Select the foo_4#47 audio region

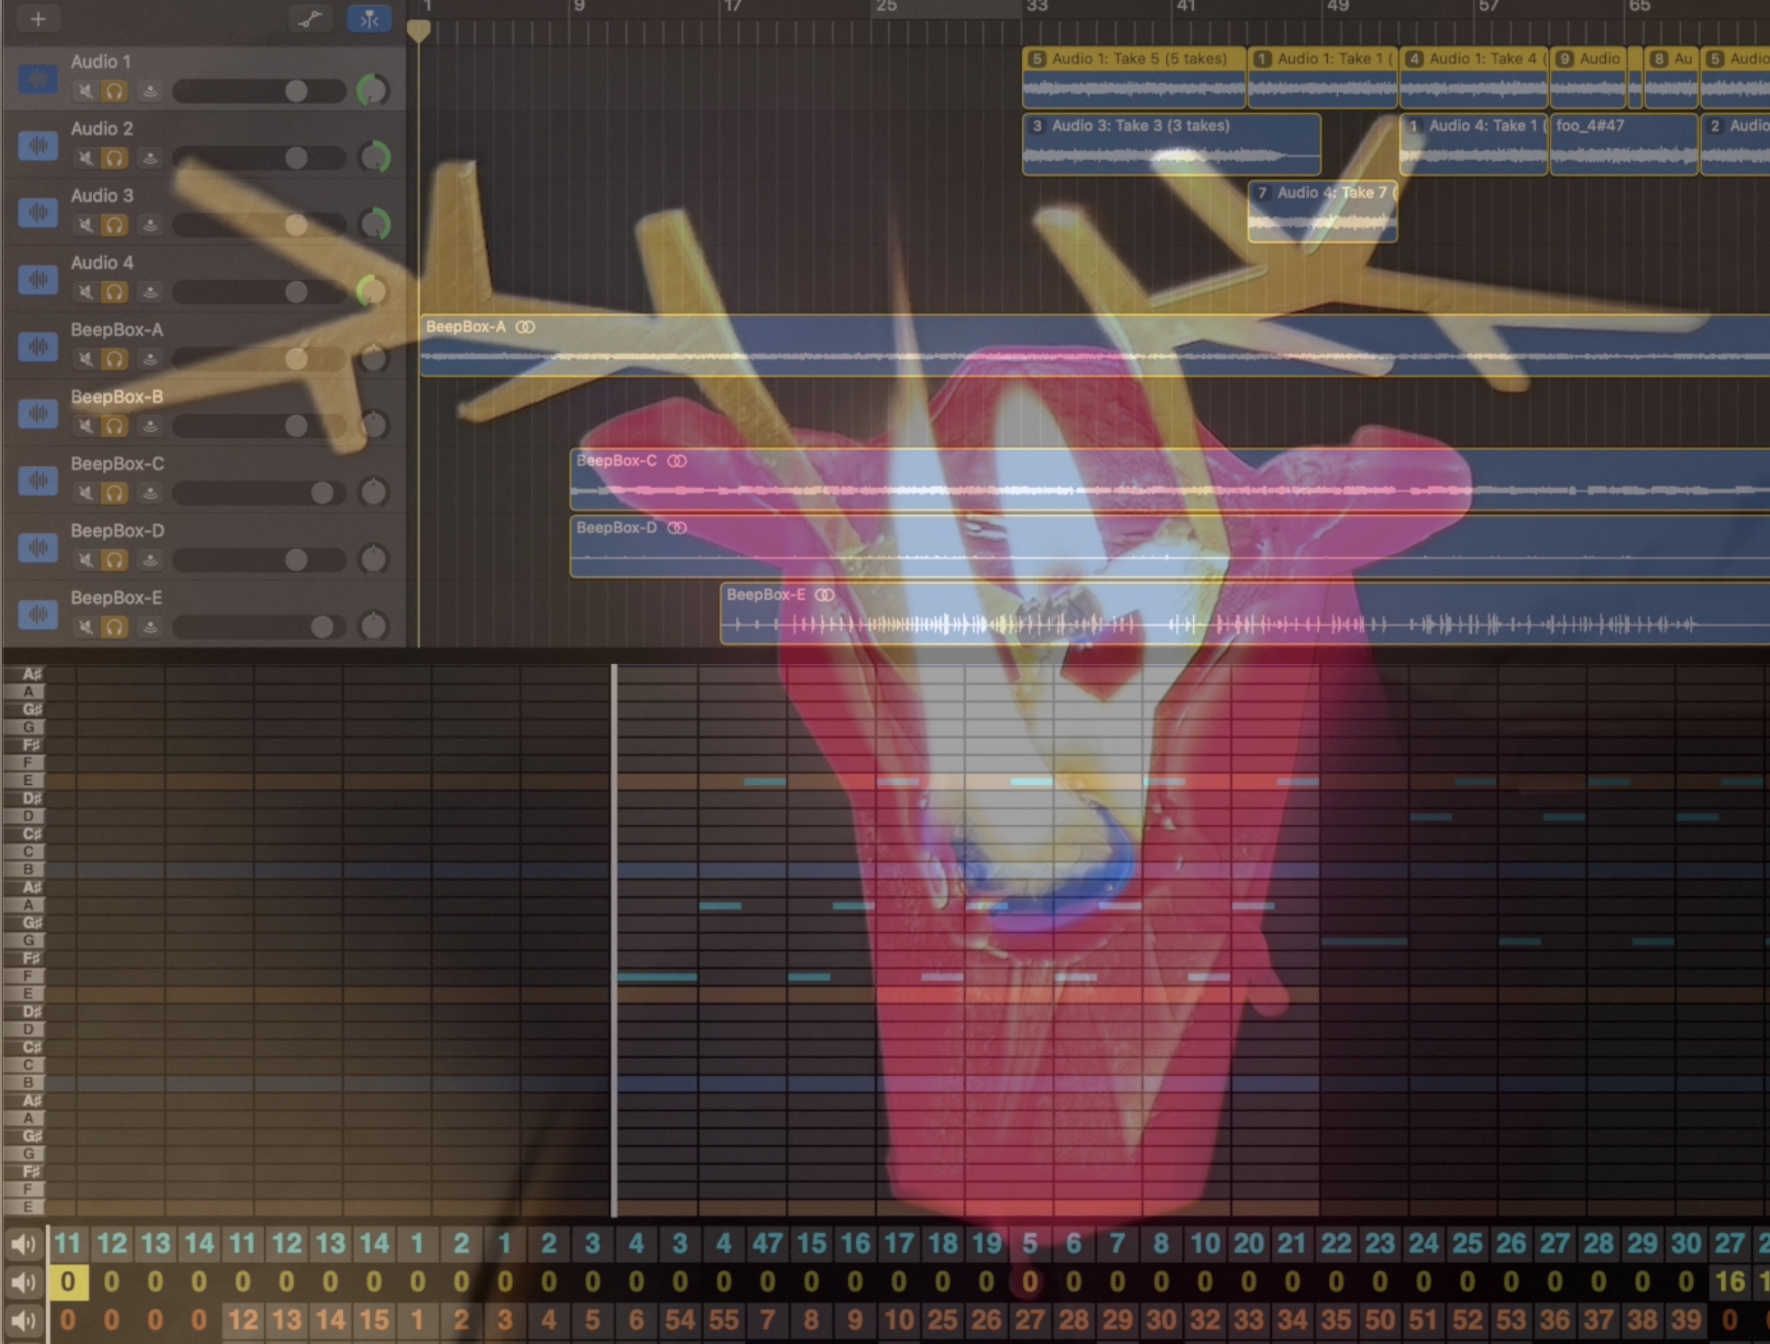(1622, 146)
